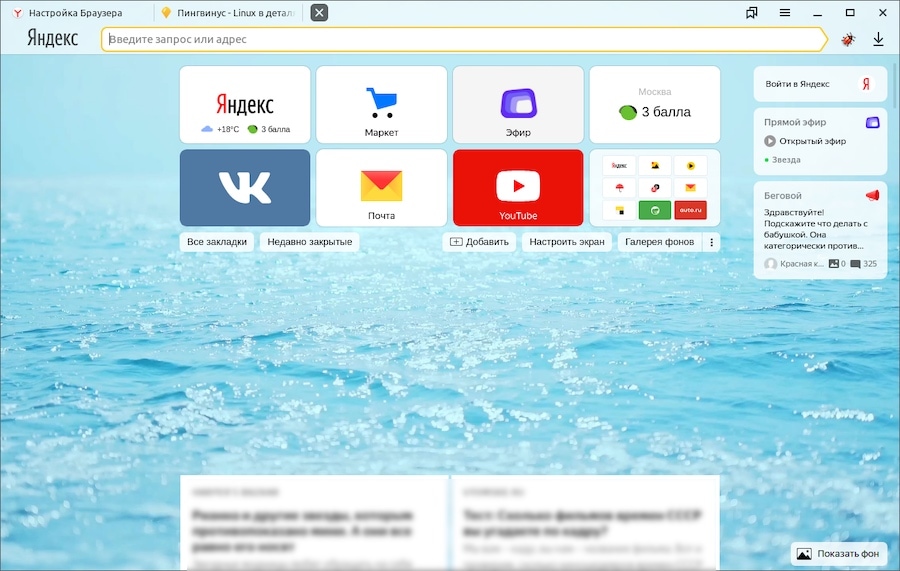Image resolution: width=900 pixels, height=571 pixels.
Task: Open the Москва 3 балла traffic tile
Action: tap(654, 104)
